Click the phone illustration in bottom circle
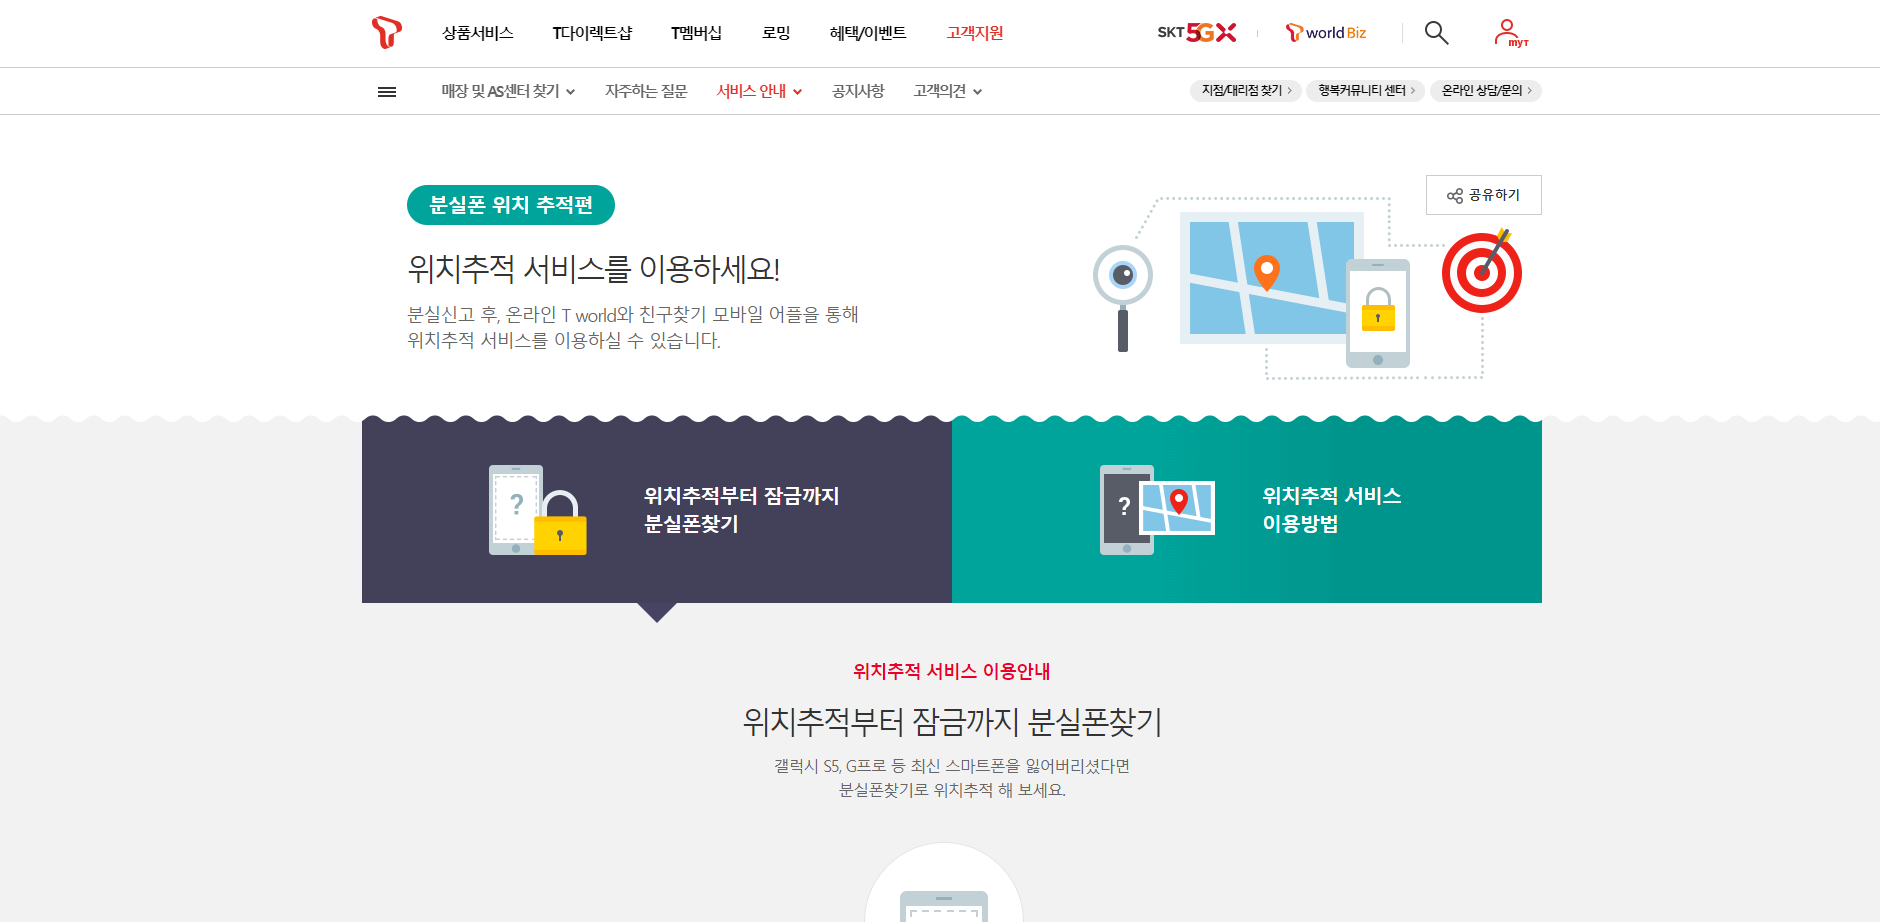 coord(944,905)
